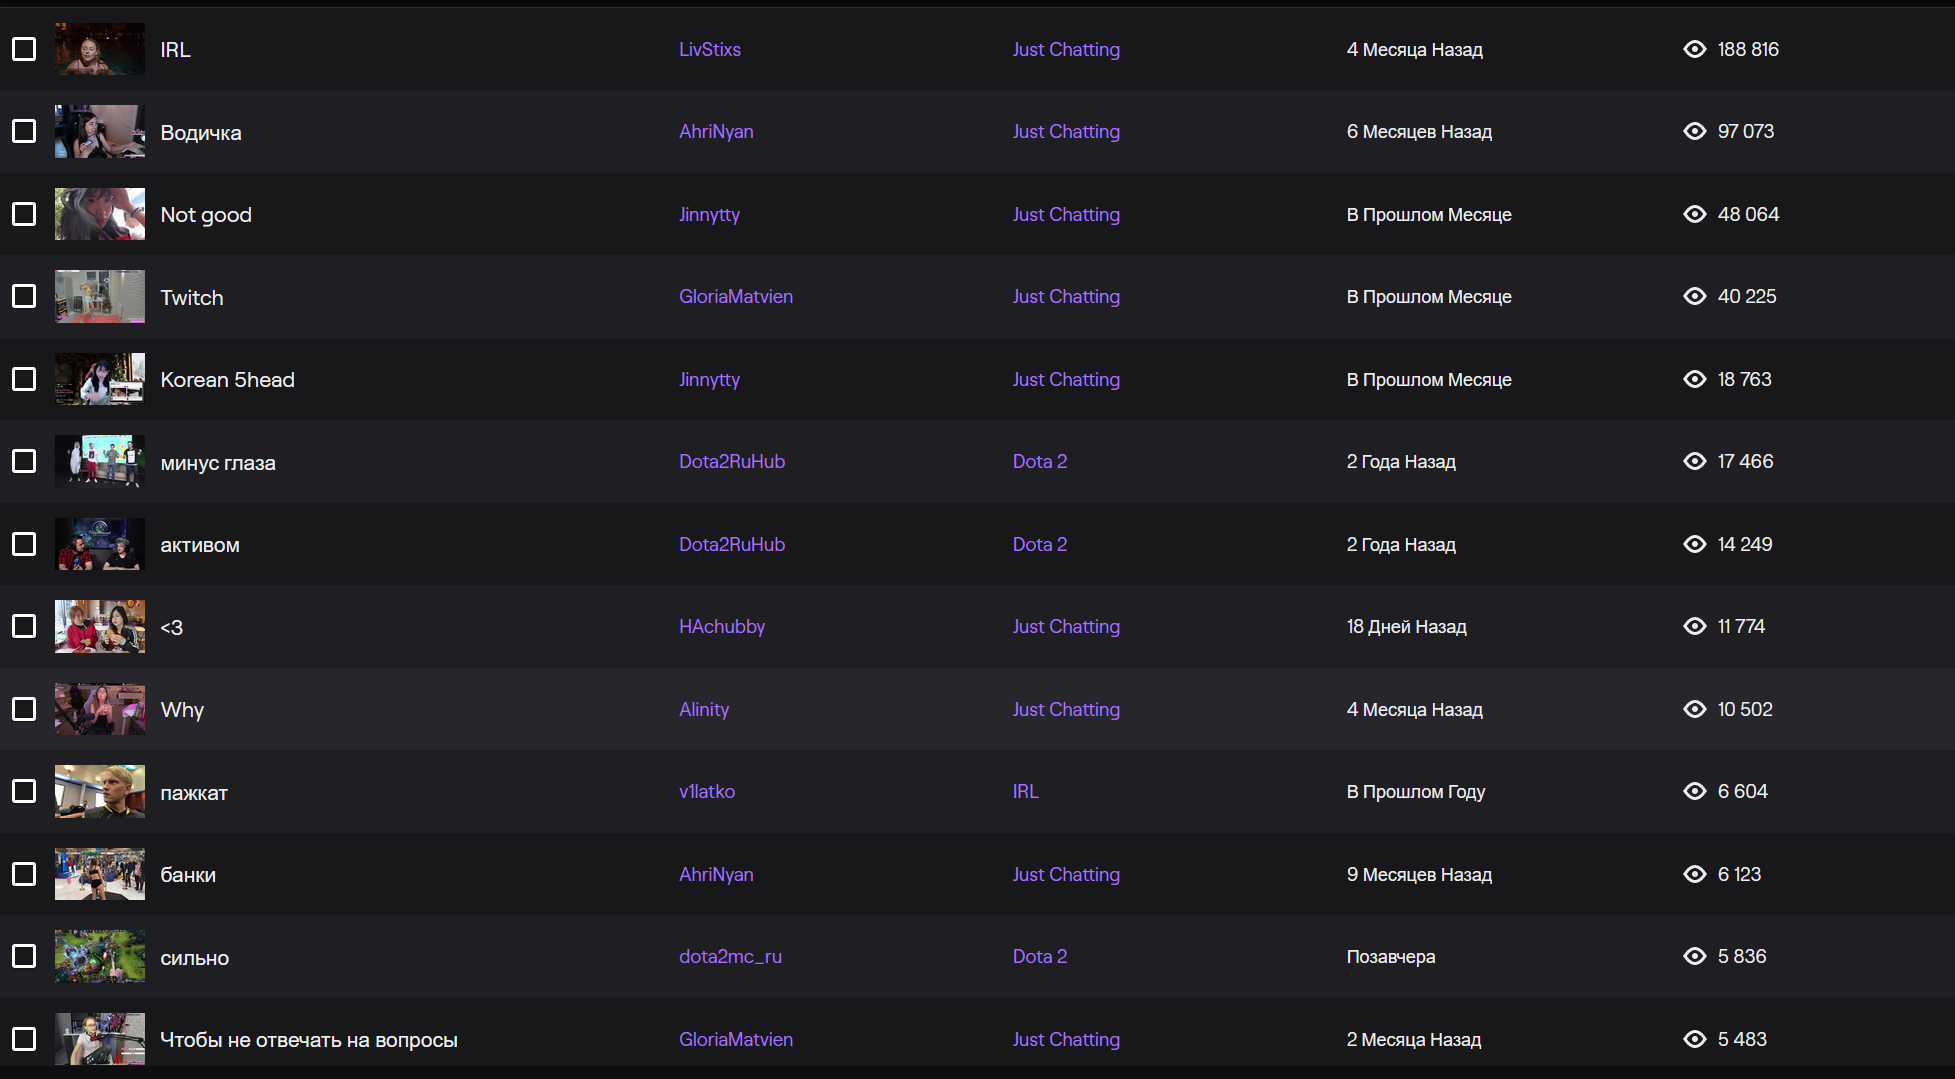Click the eye icon in пажкат row
The image size is (1955, 1079).
click(1694, 791)
